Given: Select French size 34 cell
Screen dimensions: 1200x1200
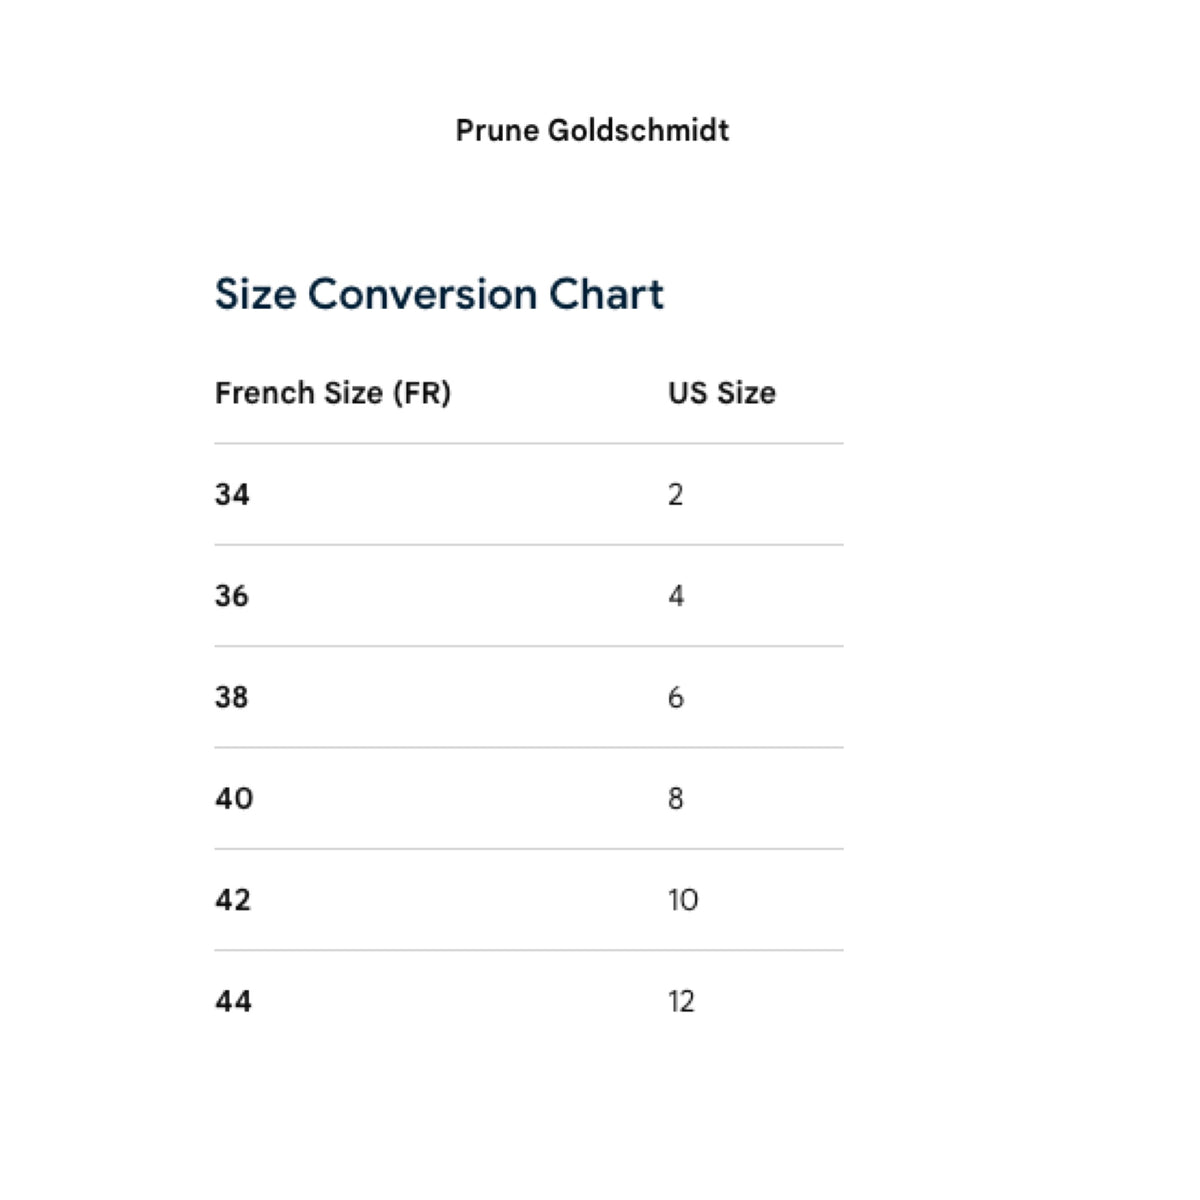Looking at the screenshot, I should pyautogui.click(x=232, y=494).
